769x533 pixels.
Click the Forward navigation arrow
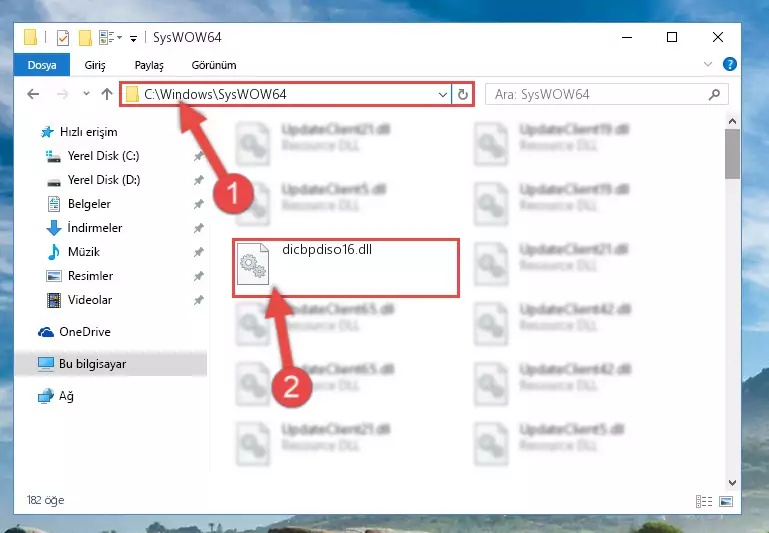click(x=62, y=94)
